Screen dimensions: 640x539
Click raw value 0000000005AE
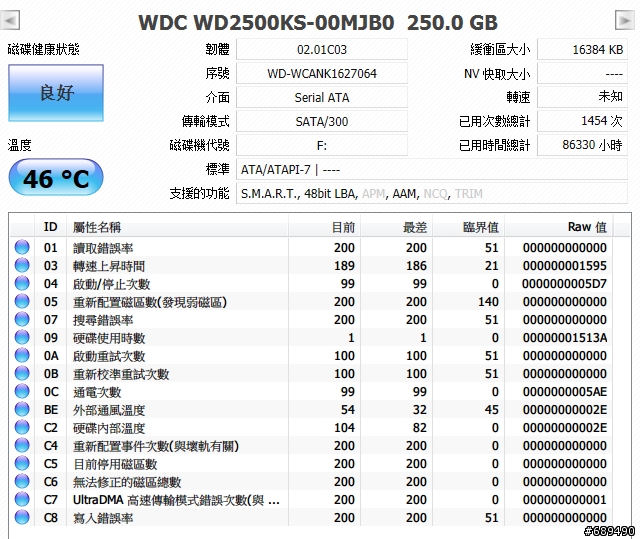click(x=564, y=391)
